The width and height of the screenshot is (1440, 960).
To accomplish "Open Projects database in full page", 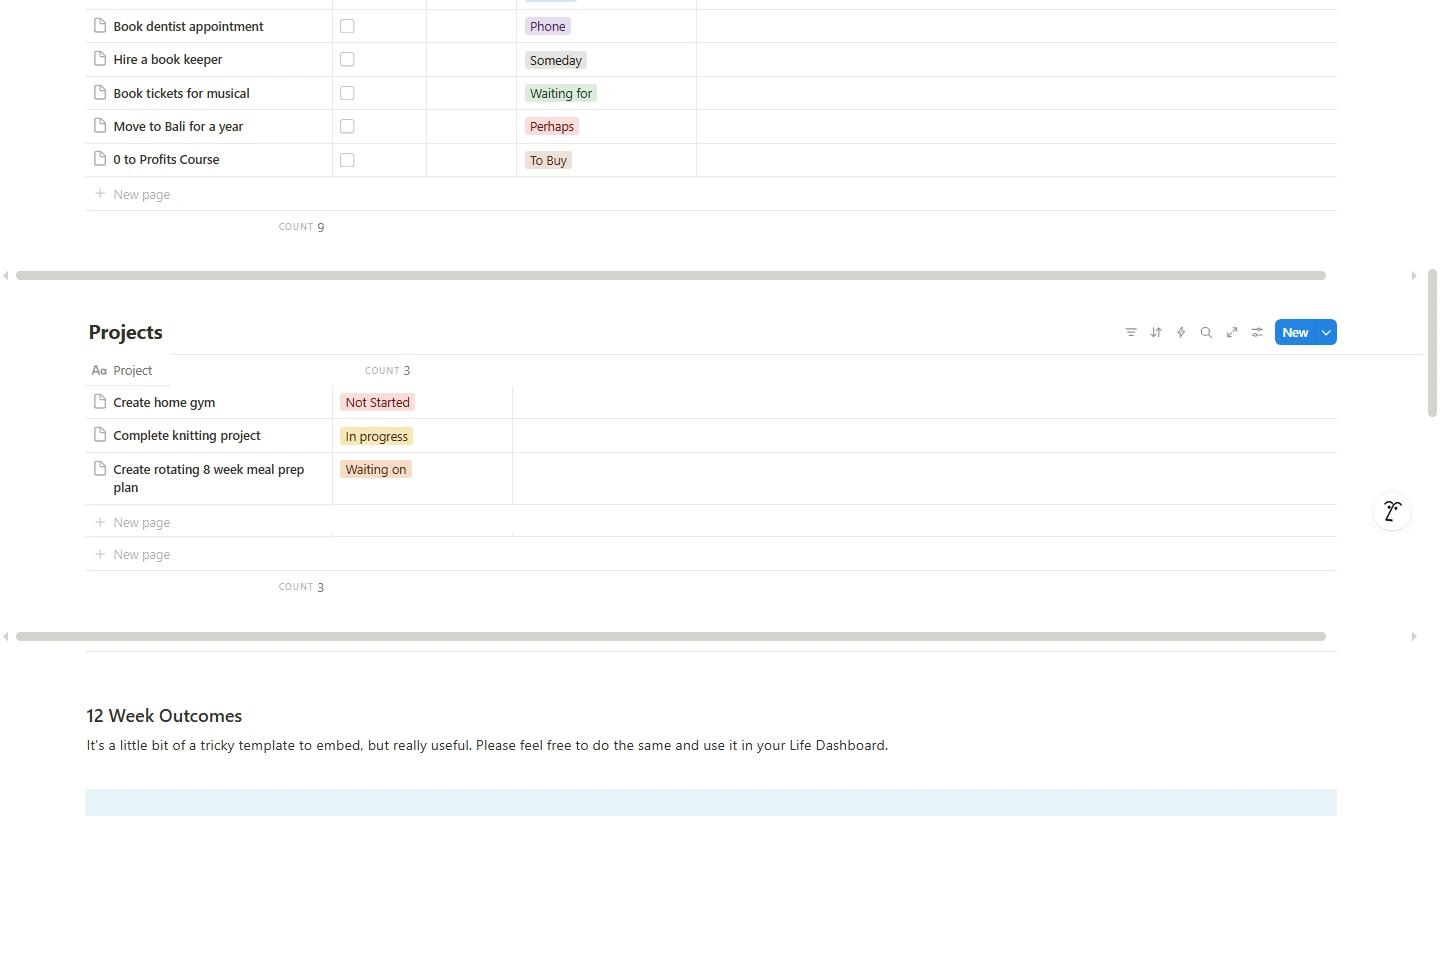I will coord(1232,333).
